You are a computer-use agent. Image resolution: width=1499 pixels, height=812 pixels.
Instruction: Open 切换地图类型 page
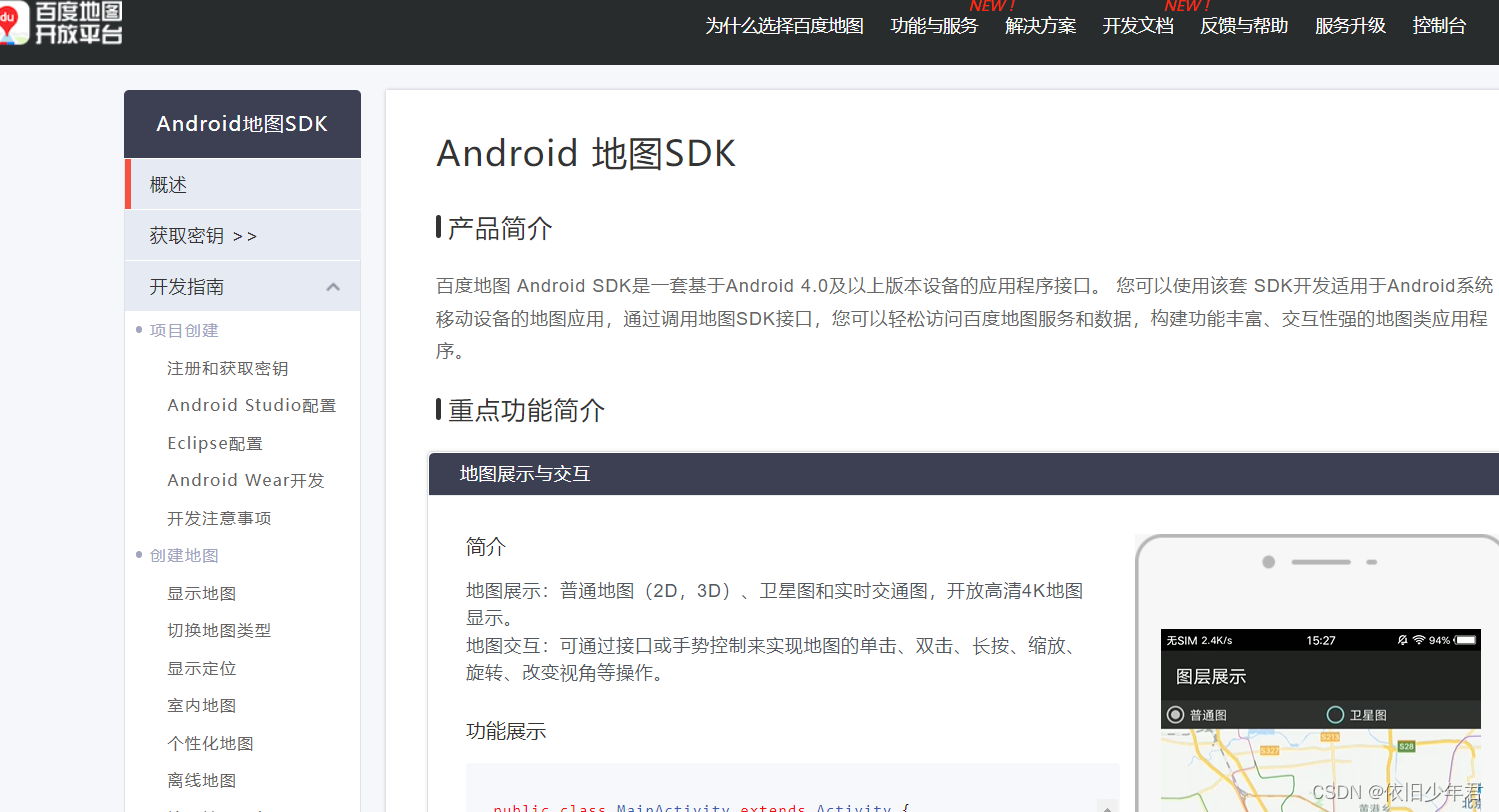tap(219, 630)
